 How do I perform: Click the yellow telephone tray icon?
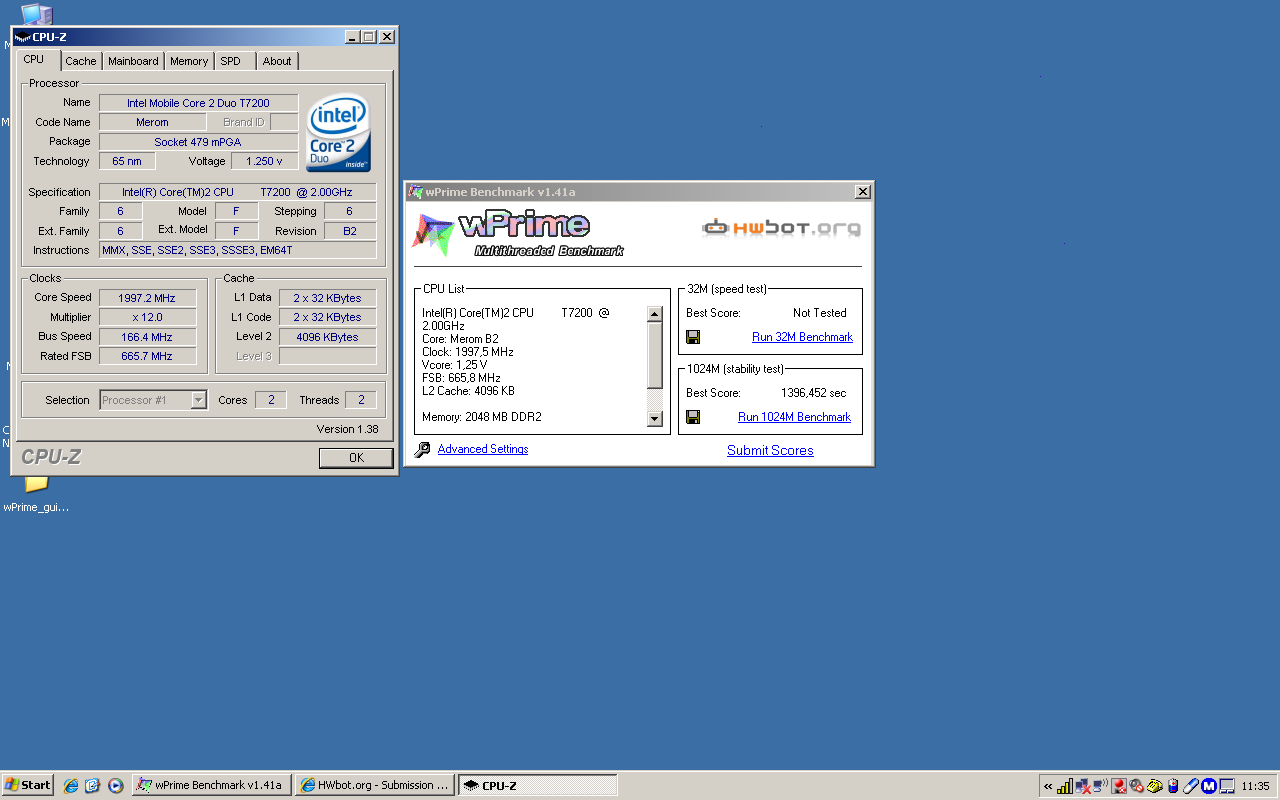1155,786
